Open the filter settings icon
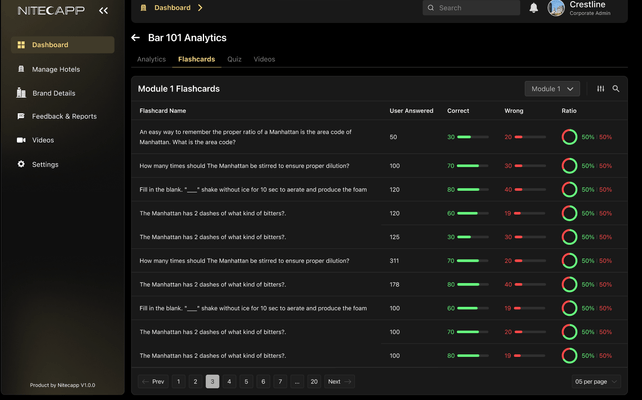 pos(600,88)
